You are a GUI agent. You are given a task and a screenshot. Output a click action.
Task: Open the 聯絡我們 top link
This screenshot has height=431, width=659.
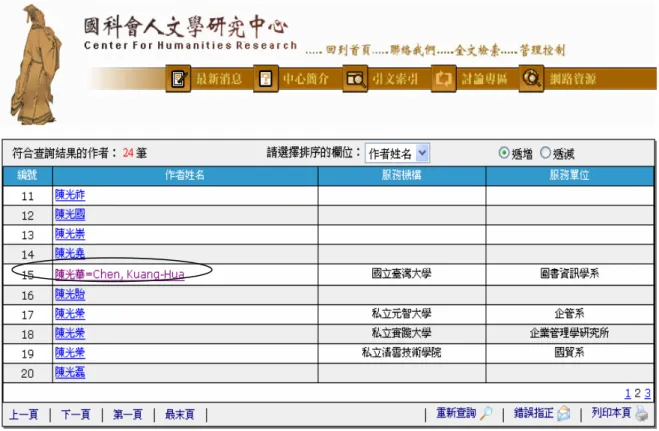(x=413, y=50)
